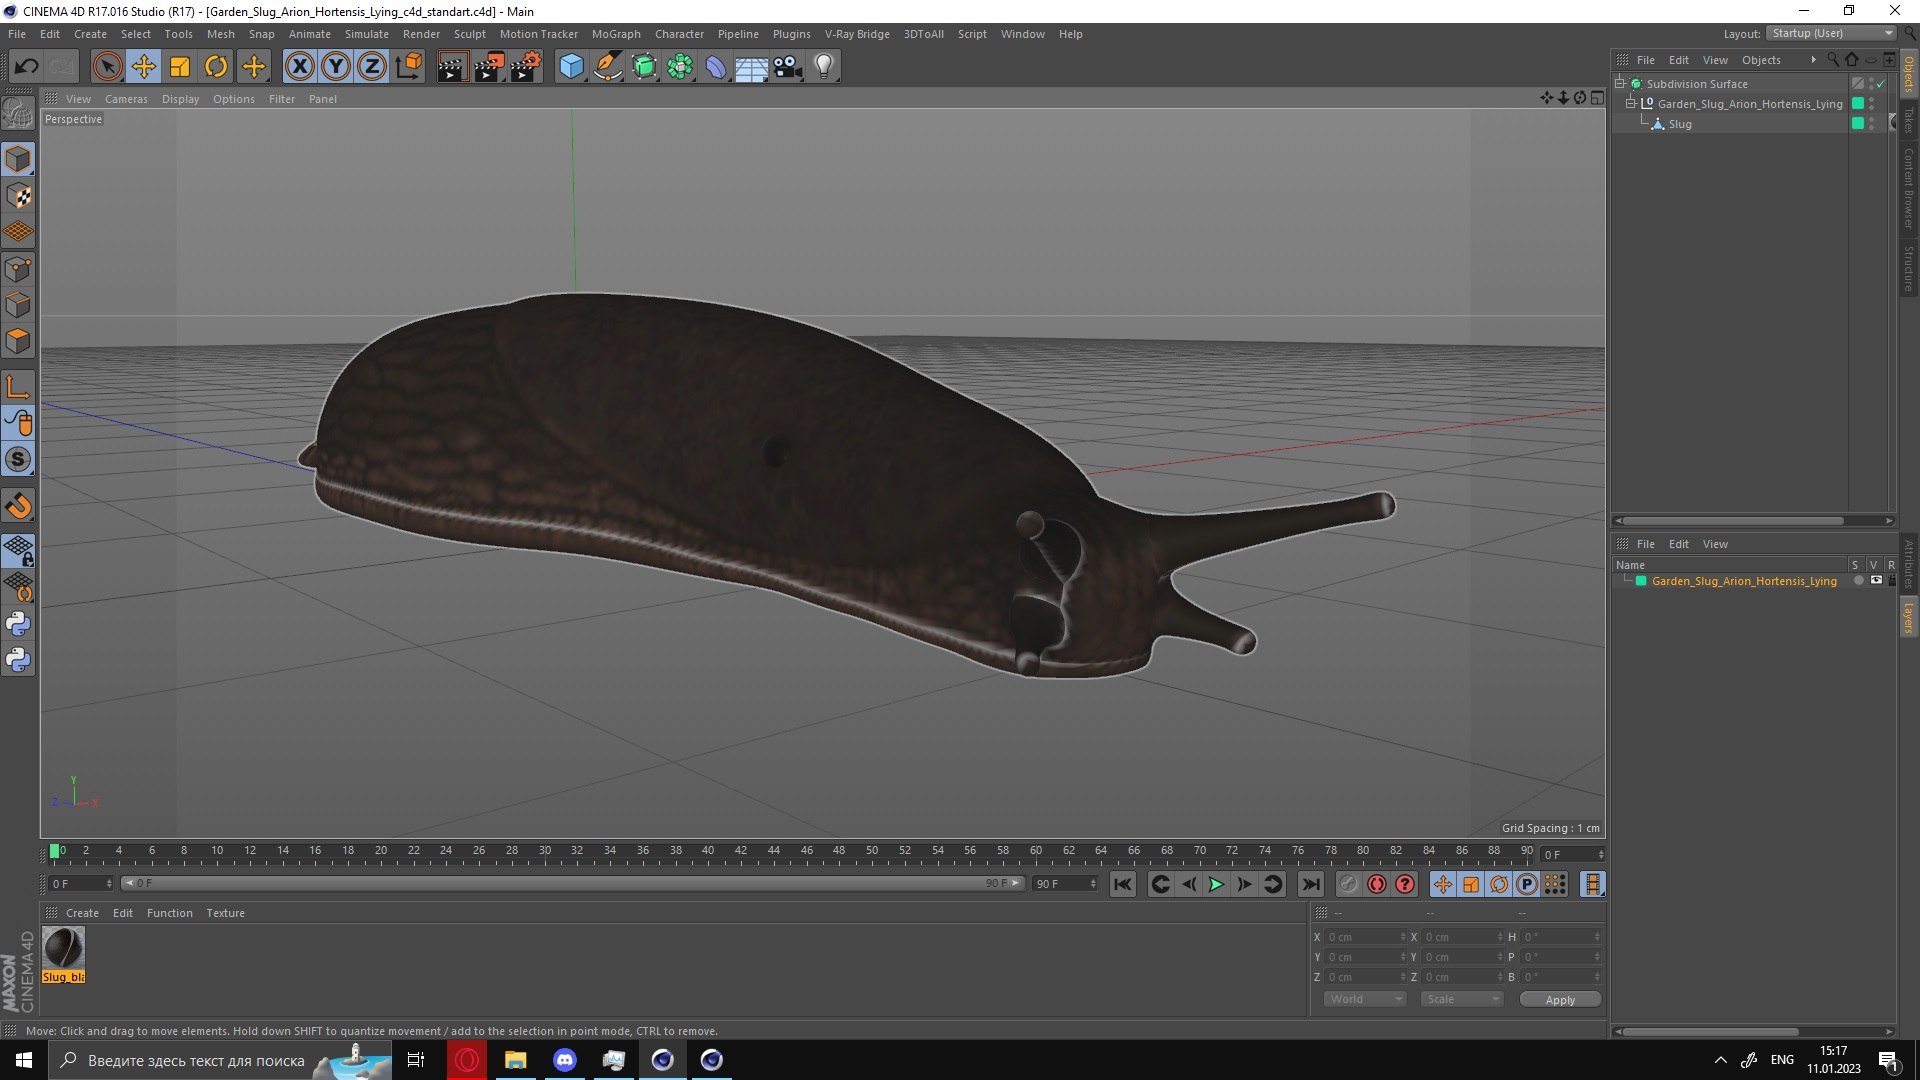Viewport: 1920px width, 1080px height.
Task: Open Edit Render Settings icon
Action: 525,67
